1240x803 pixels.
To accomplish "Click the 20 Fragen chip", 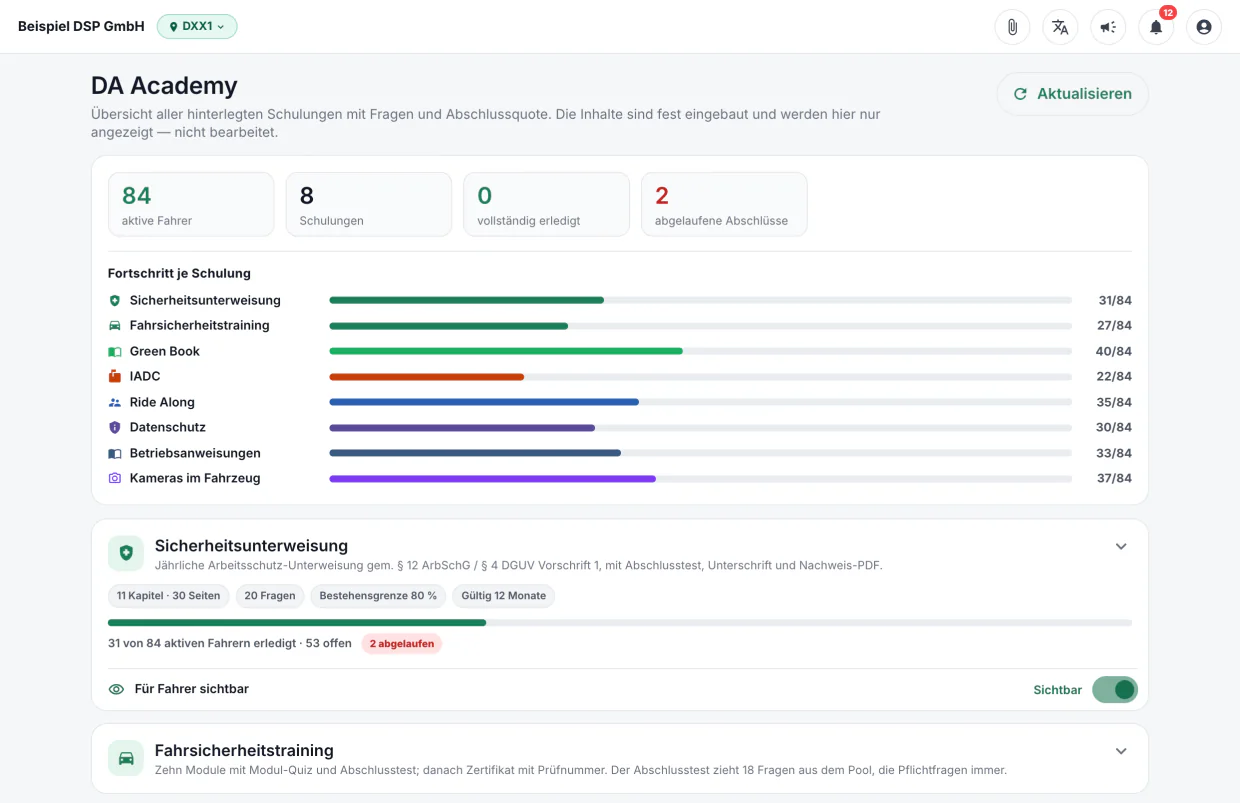I will pos(270,596).
